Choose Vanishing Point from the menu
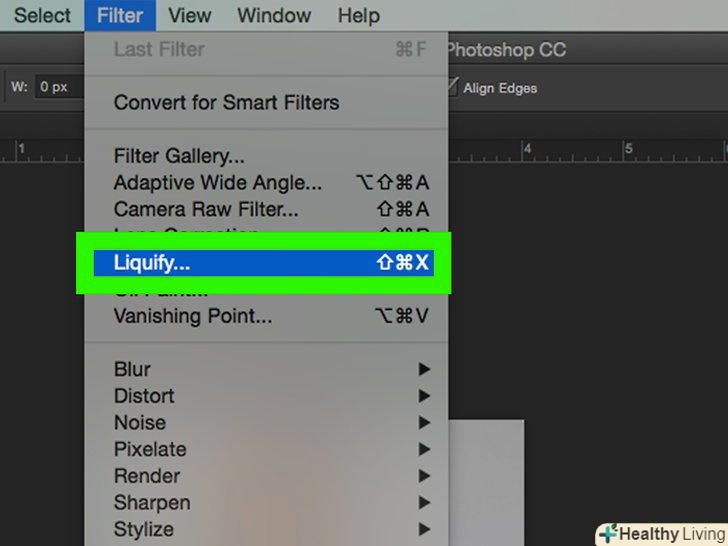Image resolution: width=728 pixels, height=546 pixels. pyautogui.click(x=192, y=316)
